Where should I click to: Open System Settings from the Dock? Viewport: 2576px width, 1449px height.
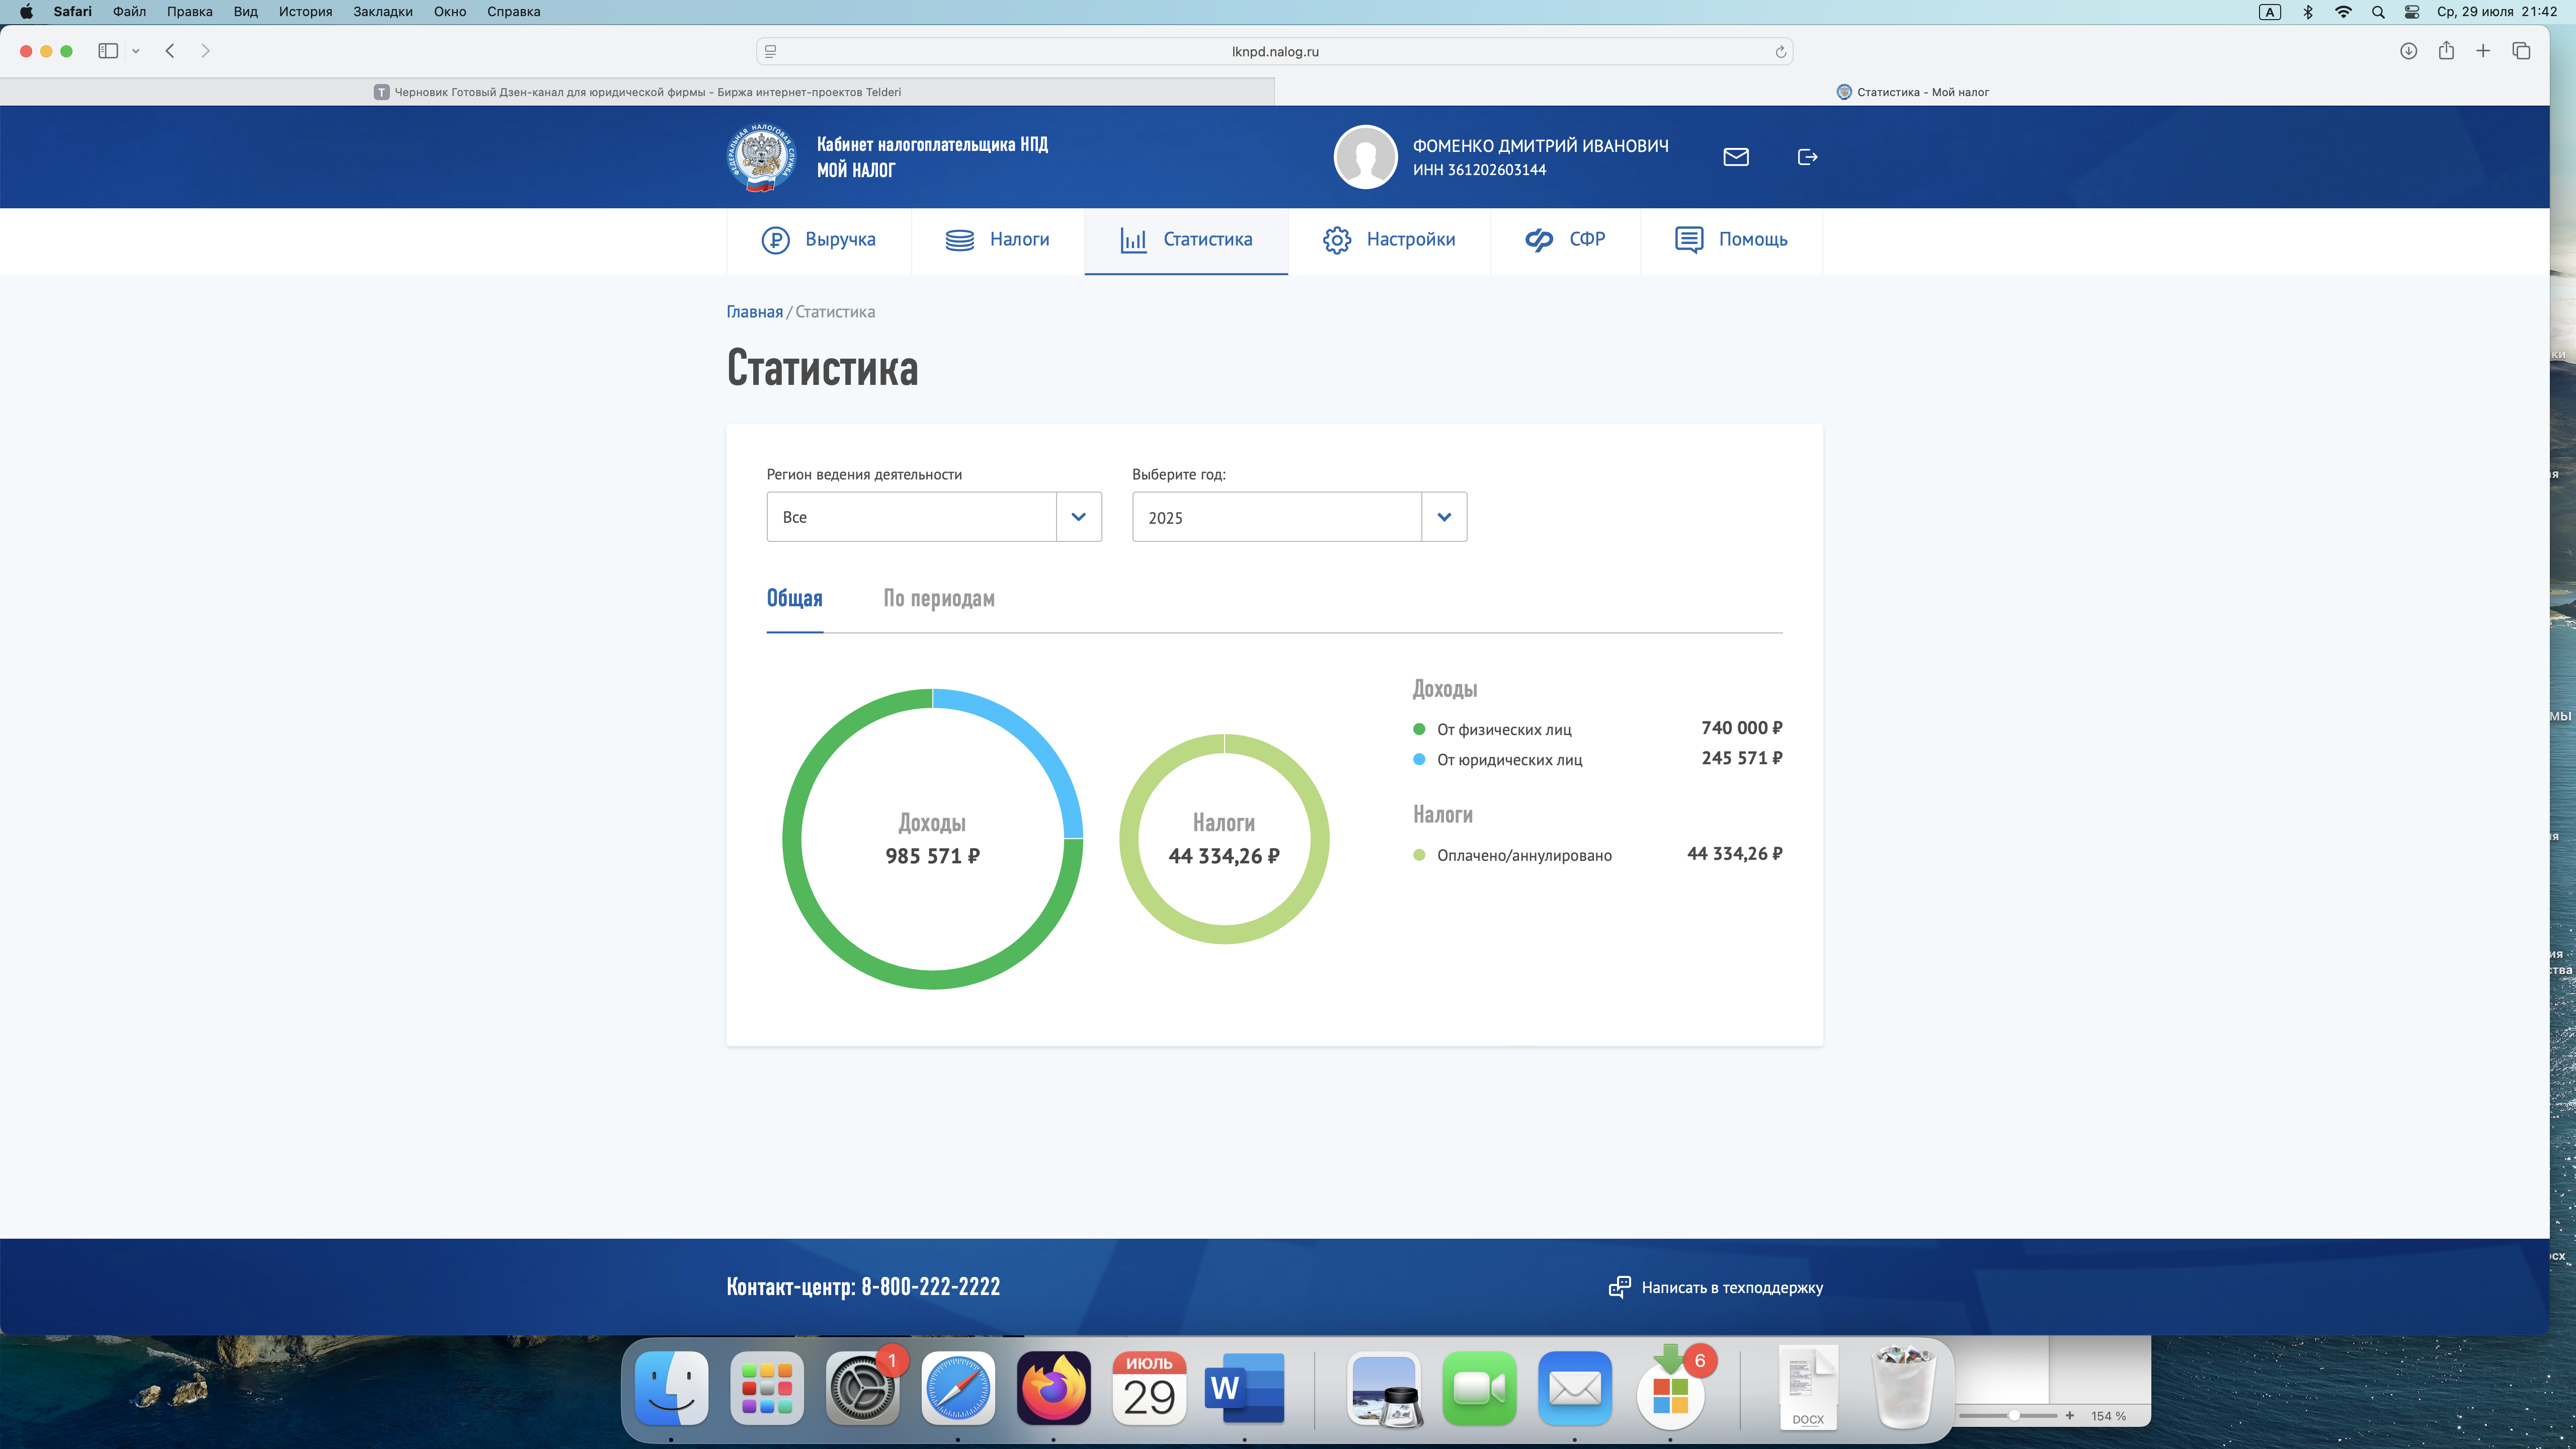click(862, 1388)
